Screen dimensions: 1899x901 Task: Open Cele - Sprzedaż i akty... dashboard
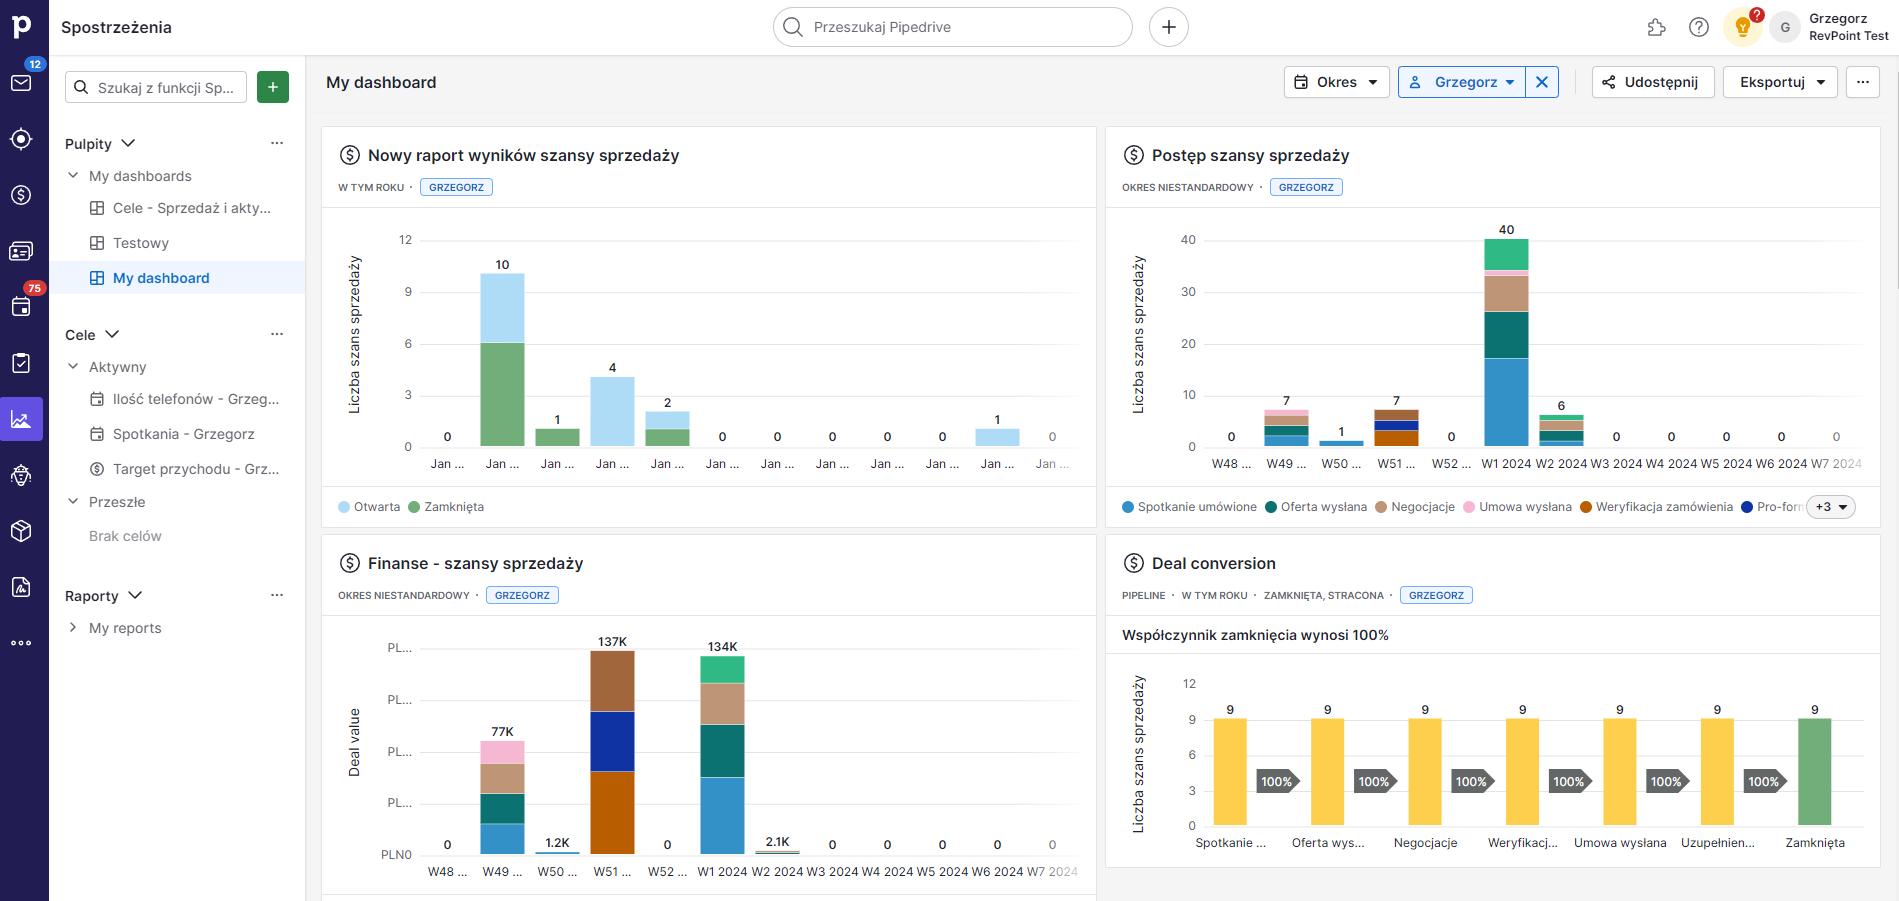coord(180,208)
